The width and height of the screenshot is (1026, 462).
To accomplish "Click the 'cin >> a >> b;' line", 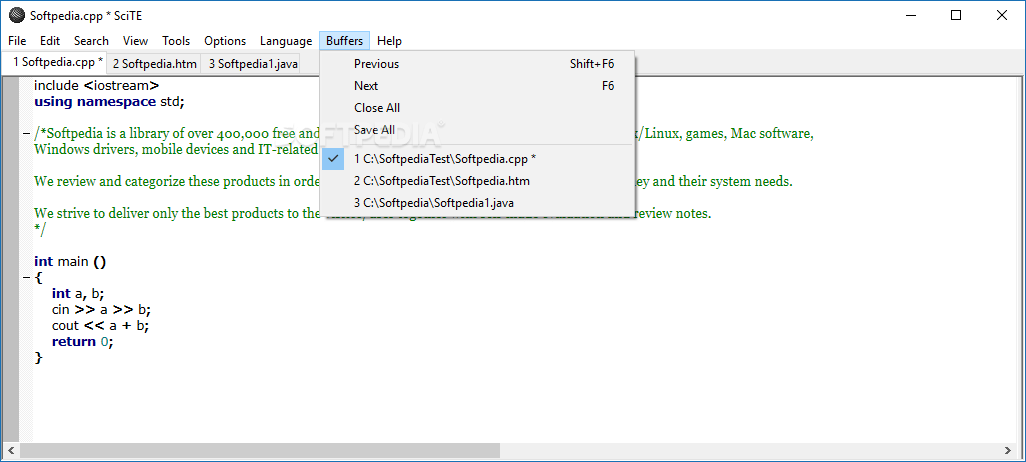I will click(101, 310).
